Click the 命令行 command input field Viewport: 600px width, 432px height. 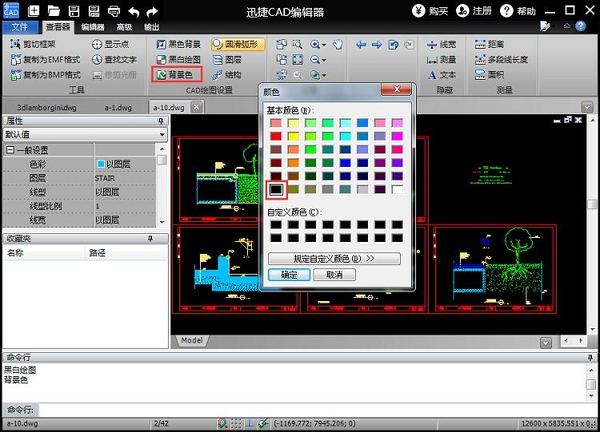tap(300, 410)
